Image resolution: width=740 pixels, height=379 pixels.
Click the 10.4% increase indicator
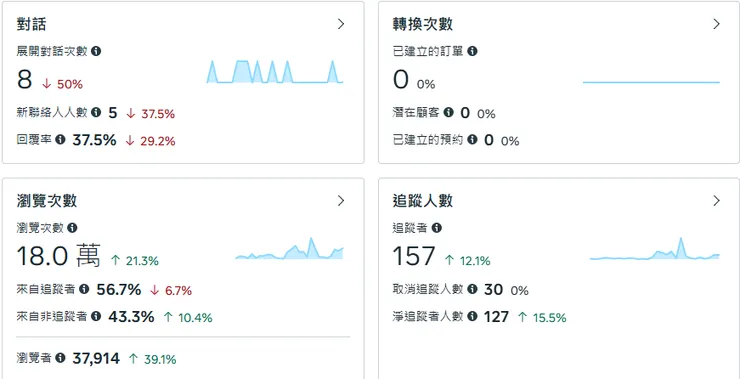pyautogui.click(x=188, y=318)
